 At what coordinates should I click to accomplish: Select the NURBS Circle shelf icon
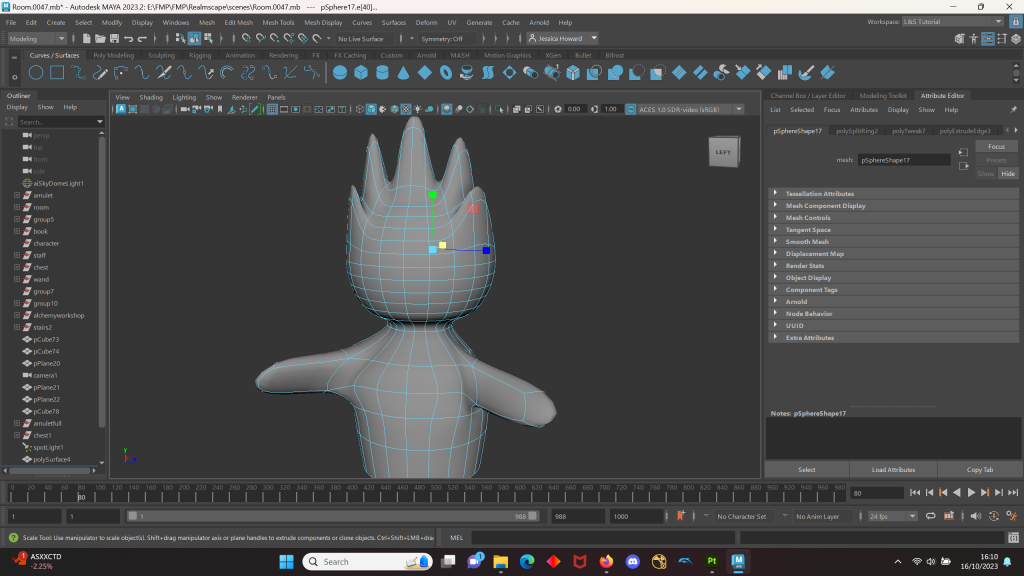click(x=36, y=72)
